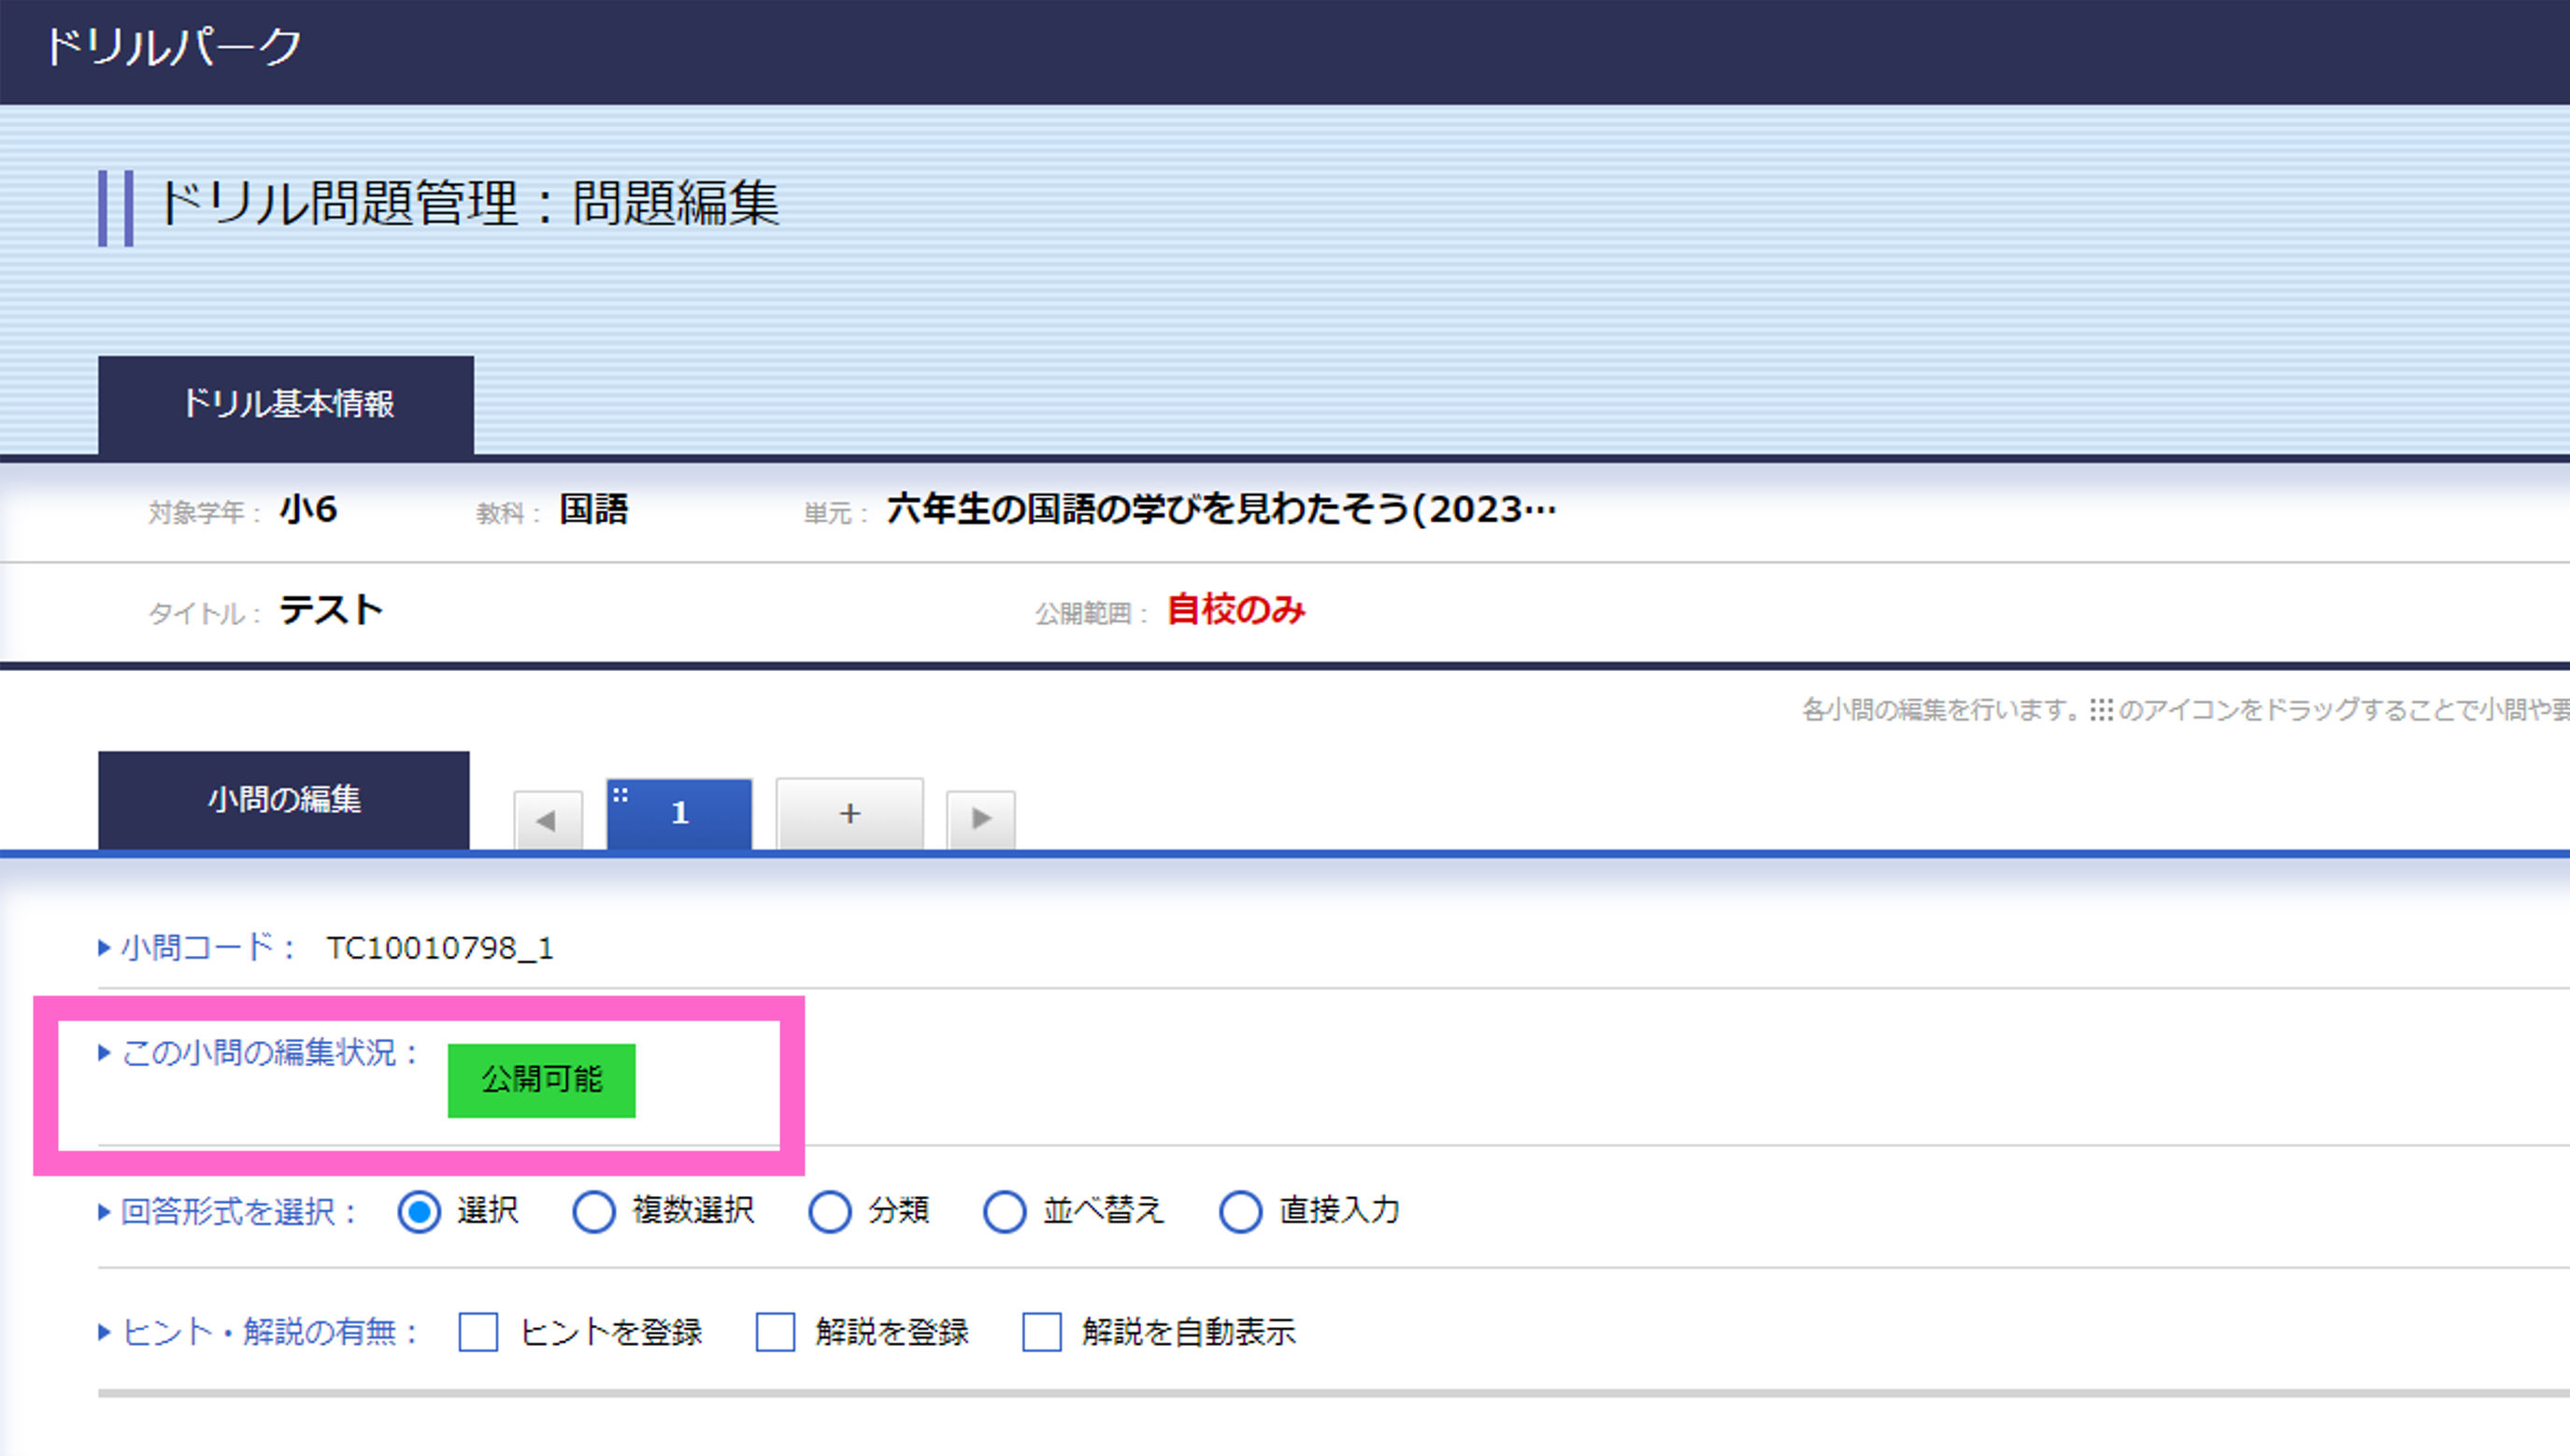Enable the ヒントを登録 checkbox
This screenshot has height=1456, width=2570.
pos(478,1332)
